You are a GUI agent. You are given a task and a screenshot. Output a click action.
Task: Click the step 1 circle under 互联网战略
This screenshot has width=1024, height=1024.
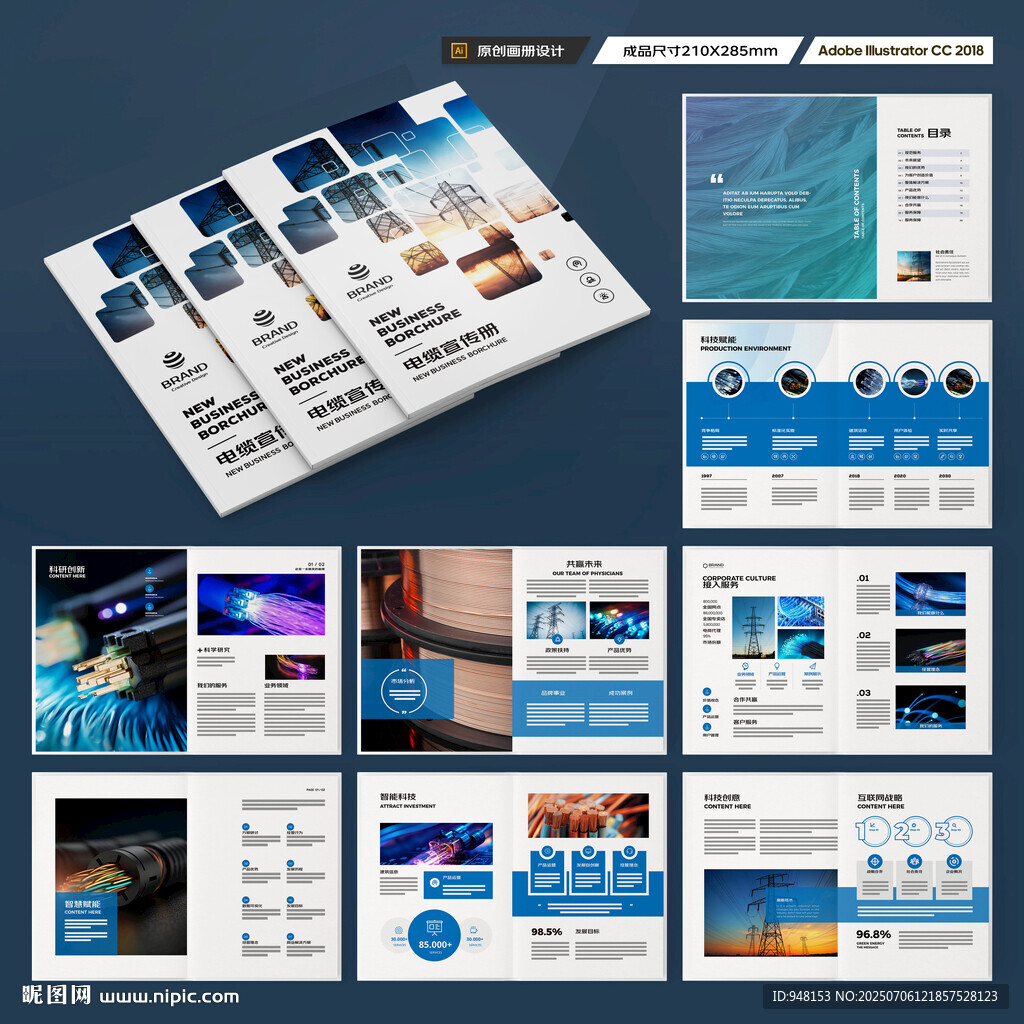click(x=872, y=831)
